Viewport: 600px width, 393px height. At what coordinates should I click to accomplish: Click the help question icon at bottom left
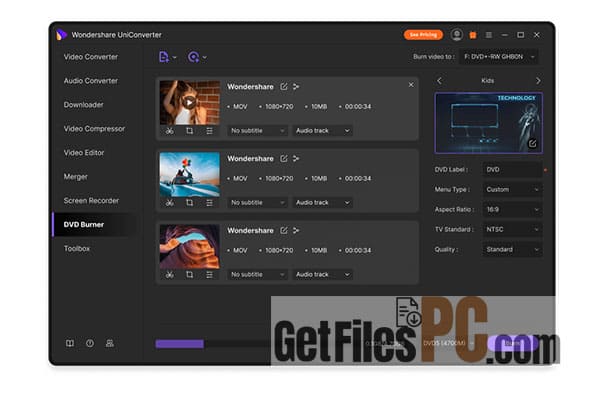[x=90, y=343]
